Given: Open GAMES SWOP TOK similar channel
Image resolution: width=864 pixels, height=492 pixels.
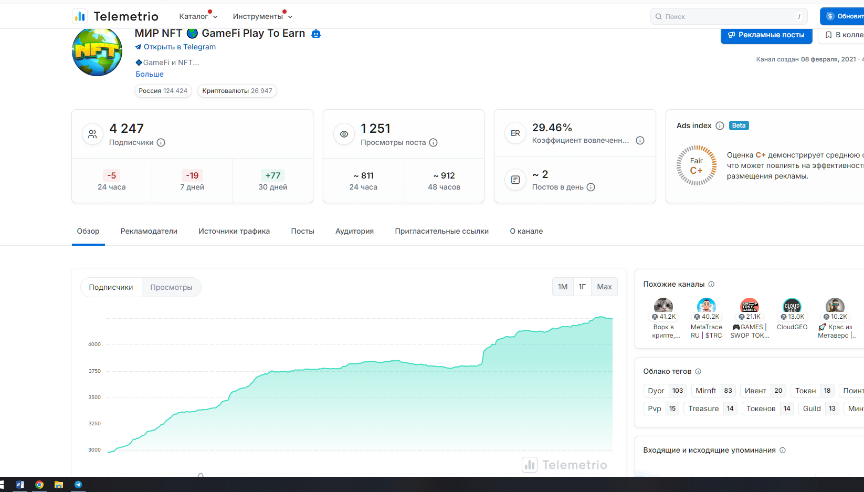Looking at the screenshot, I should click(x=749, y=318).
